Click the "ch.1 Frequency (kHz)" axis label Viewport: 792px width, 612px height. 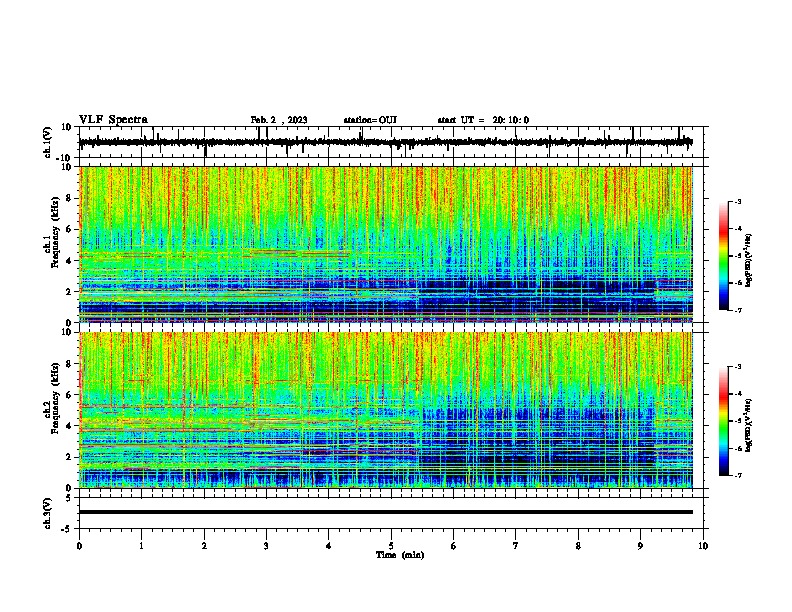click(51, 233)
